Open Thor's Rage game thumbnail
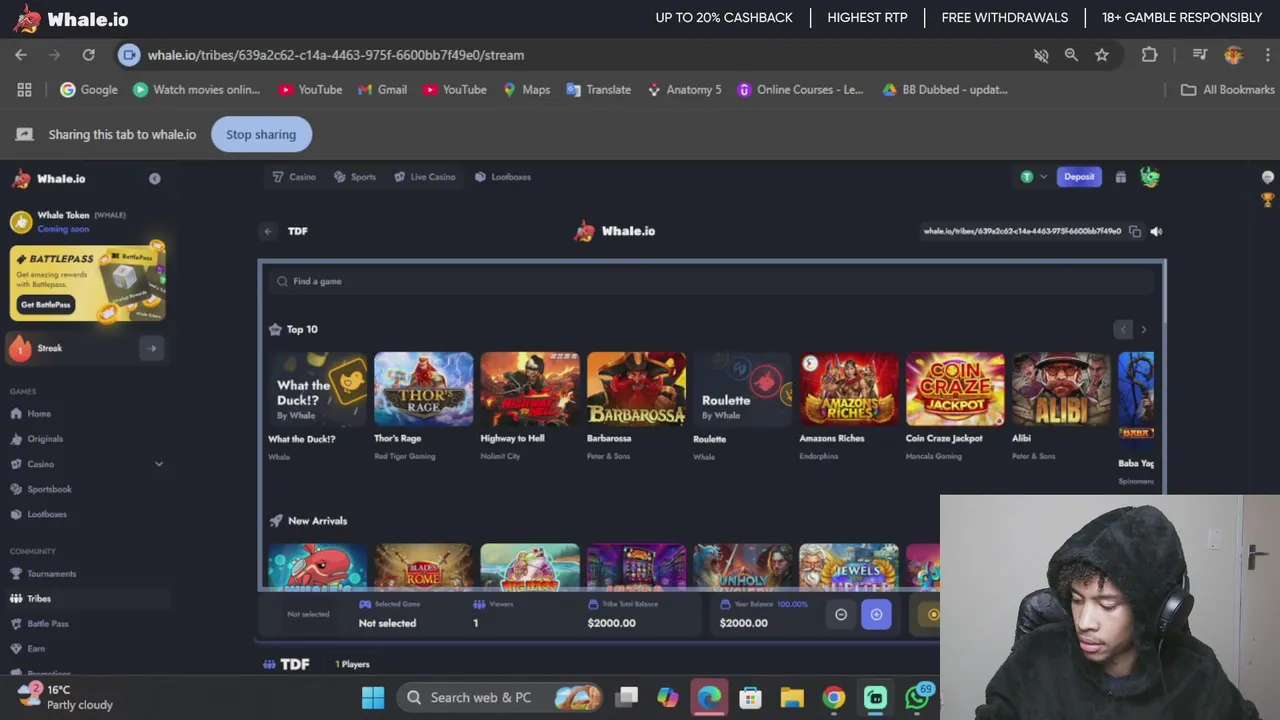1280x720 pixels. 423,389
